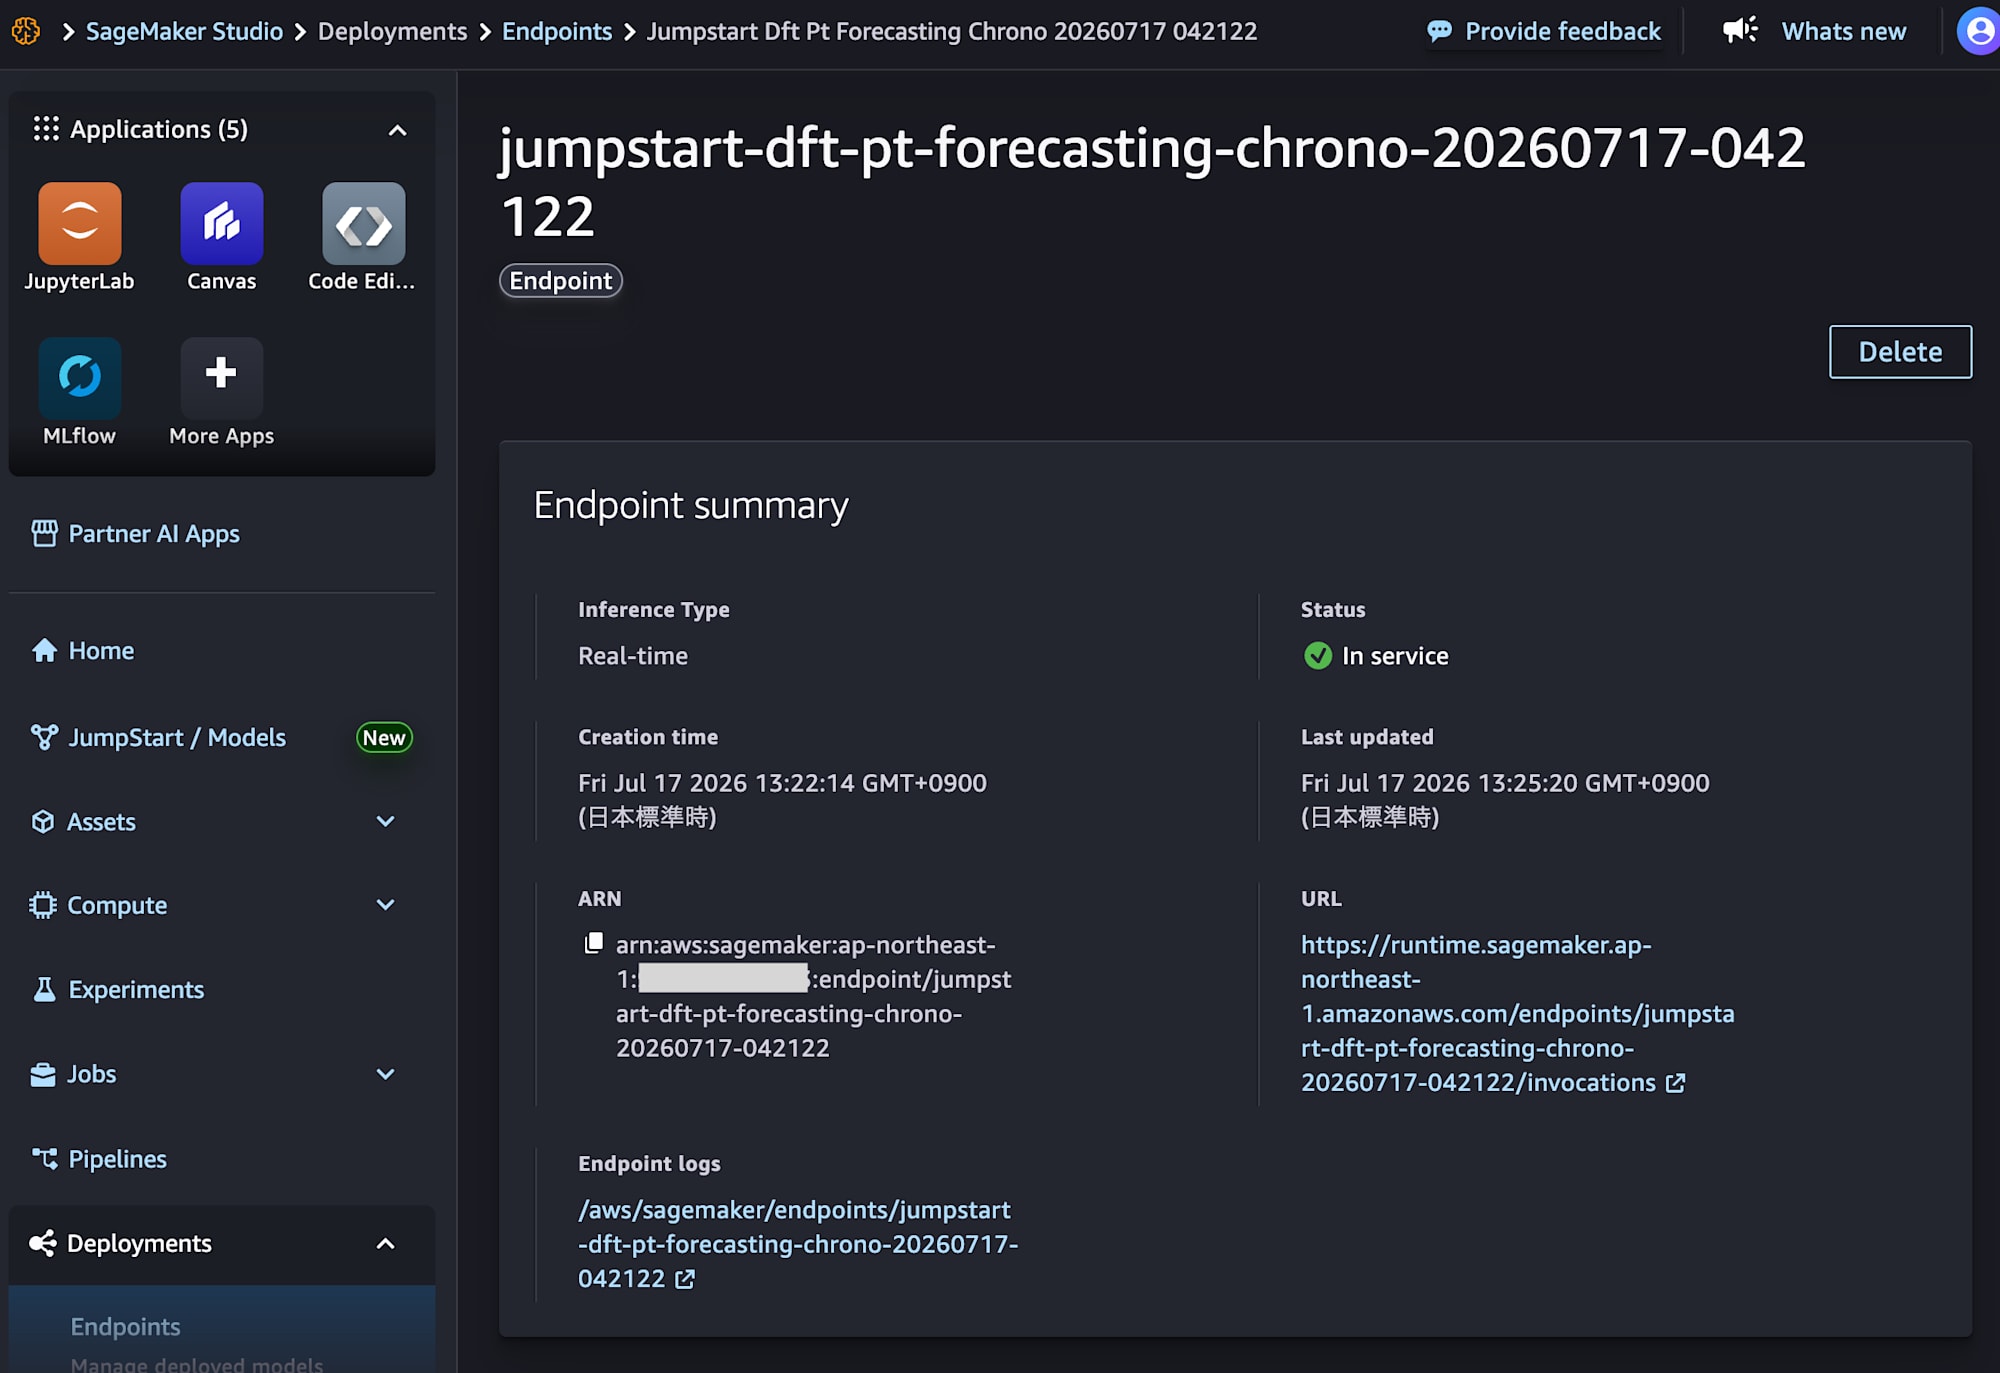Open Whats new link

(x=1843, y=31)
